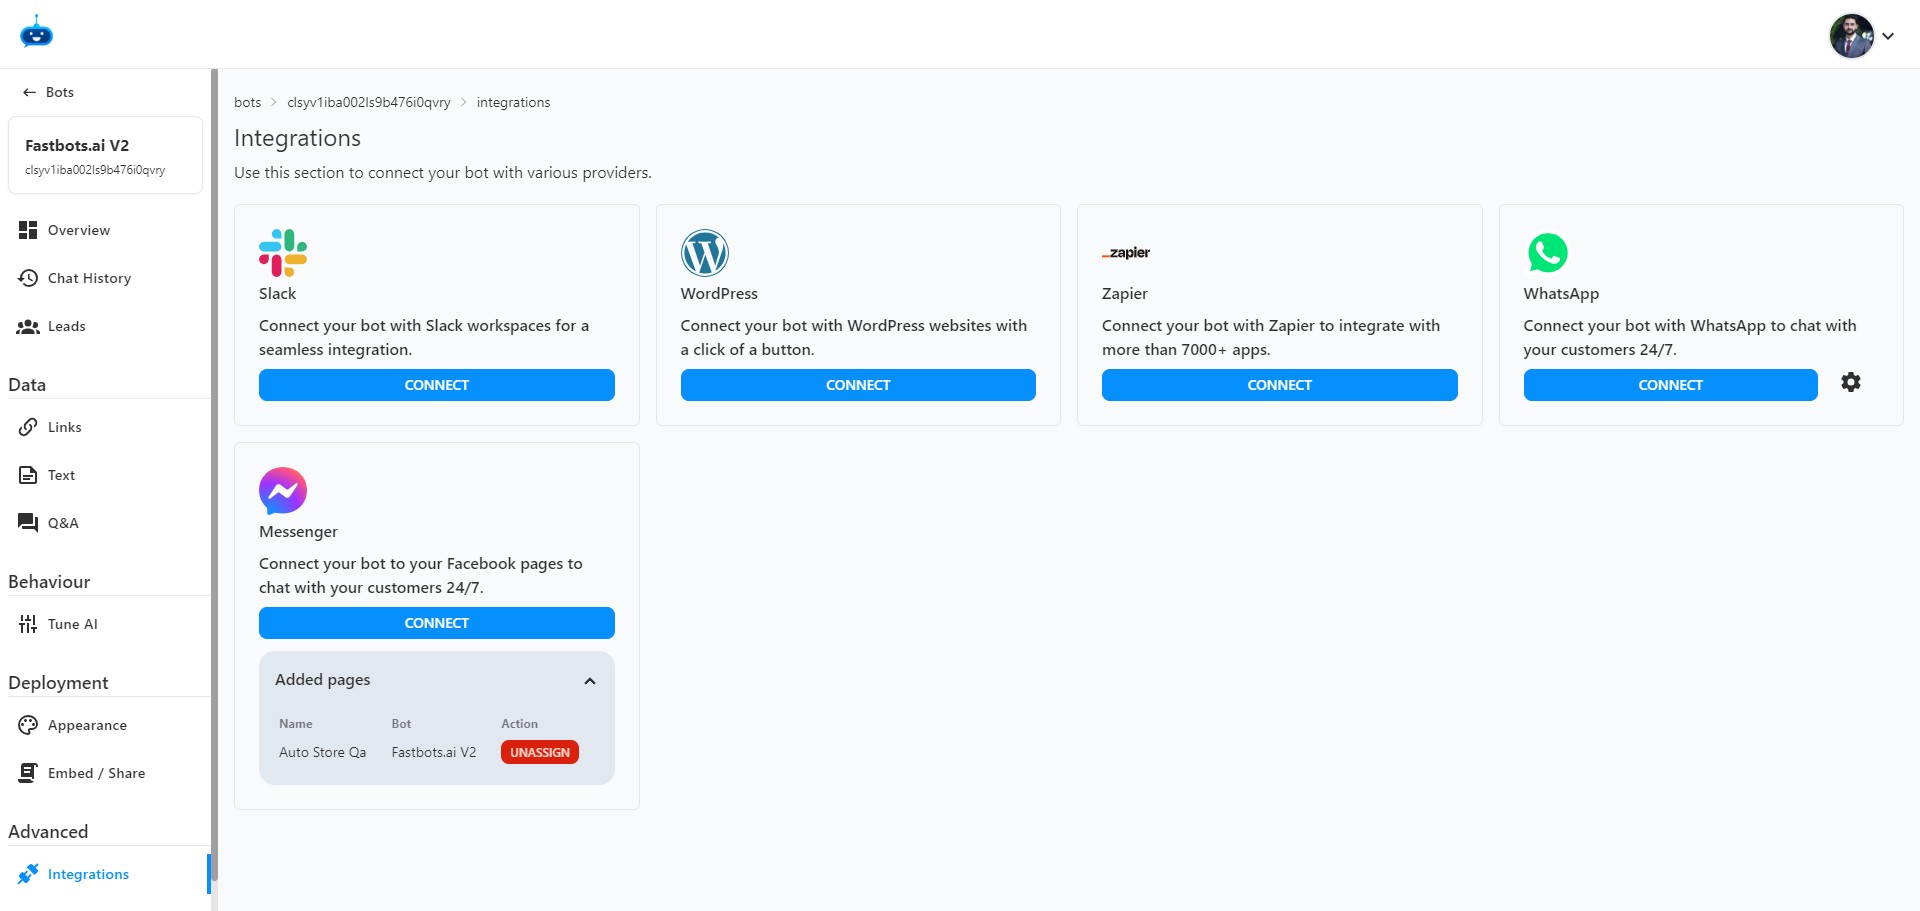Click the Zapier logo
This screenshot has width=1920, height=911.
pyautogui.click(x=1126, y=253)
